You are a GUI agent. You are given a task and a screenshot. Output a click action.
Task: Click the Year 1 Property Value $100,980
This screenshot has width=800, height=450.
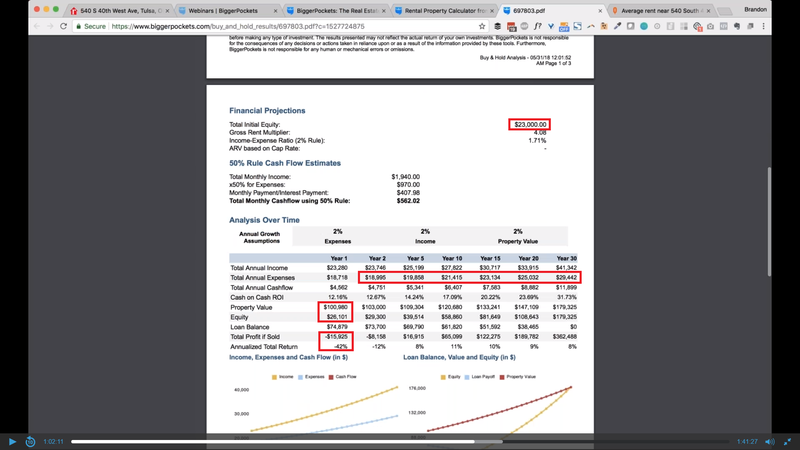click(335, 307)
